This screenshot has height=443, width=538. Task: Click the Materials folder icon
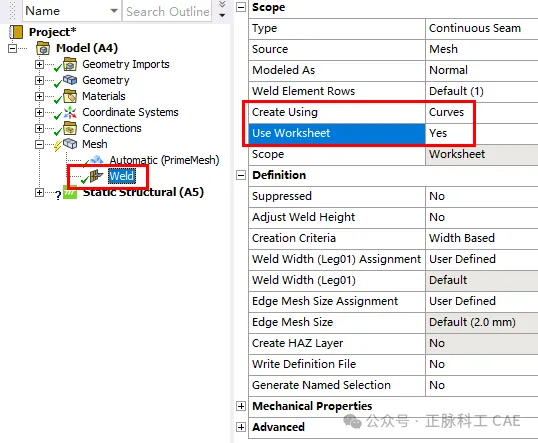pos(70,96)
